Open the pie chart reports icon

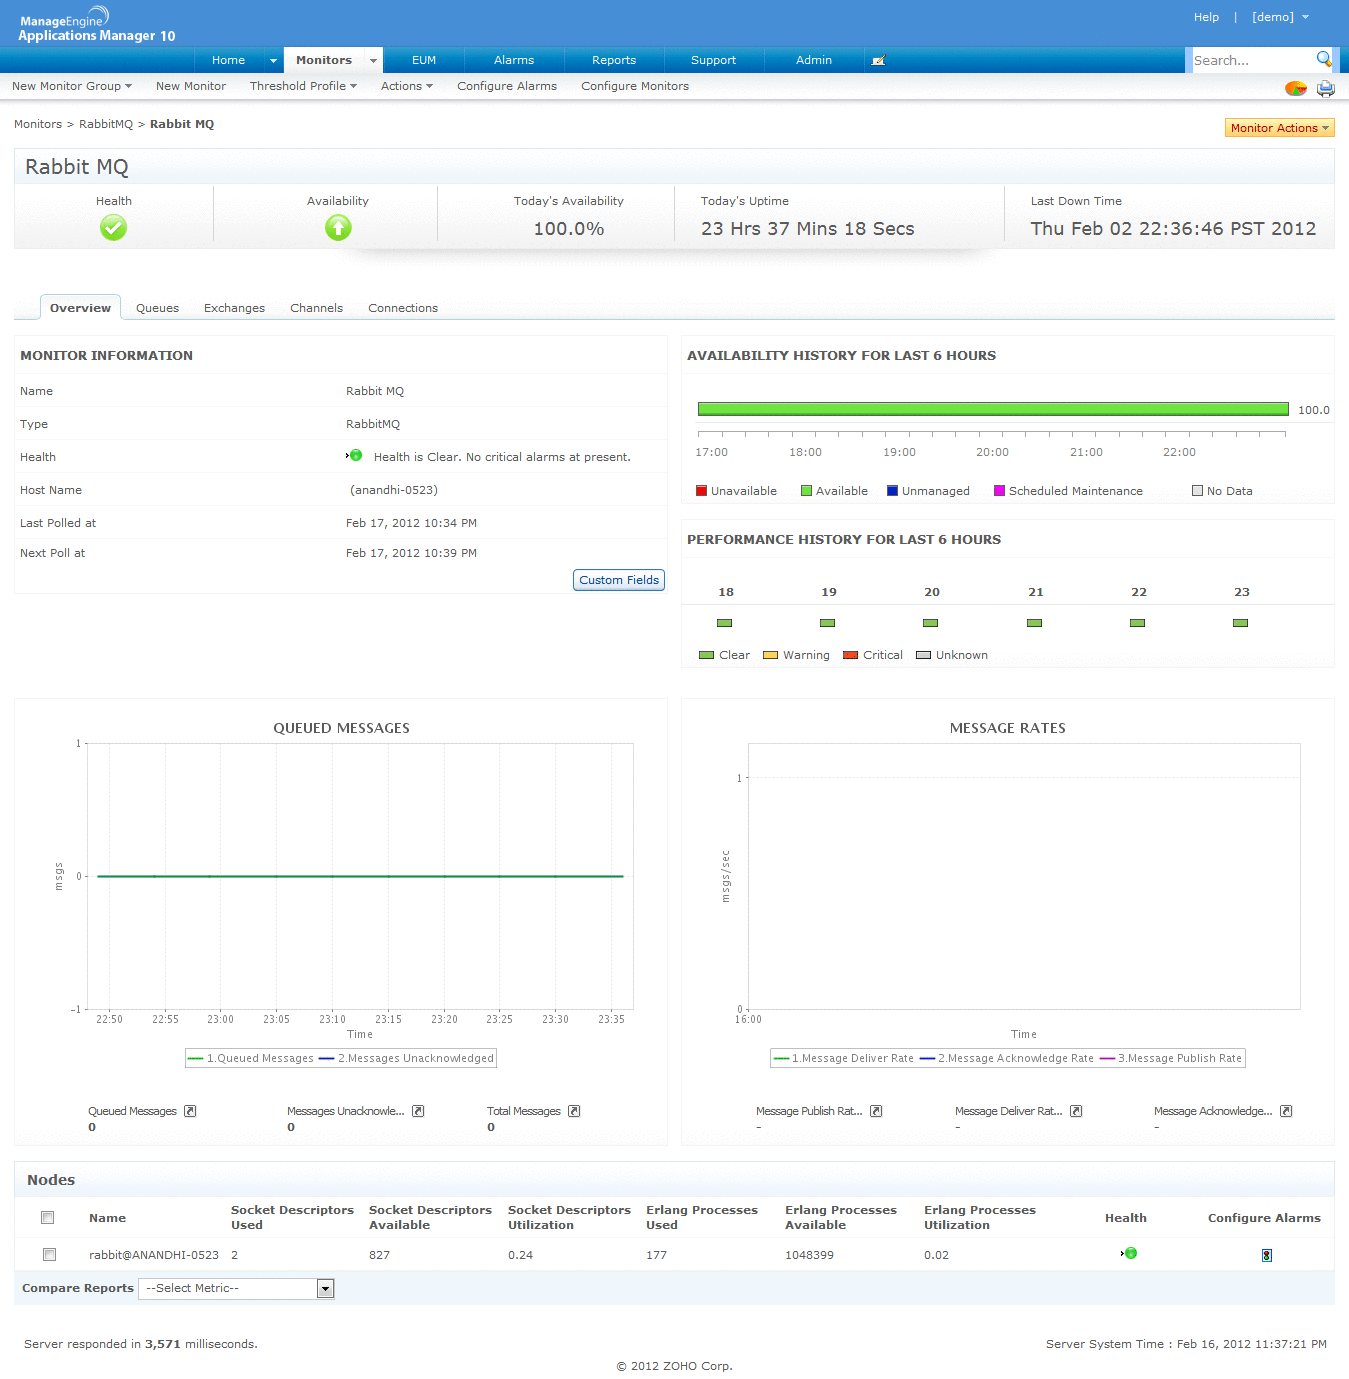(1295, 88)
